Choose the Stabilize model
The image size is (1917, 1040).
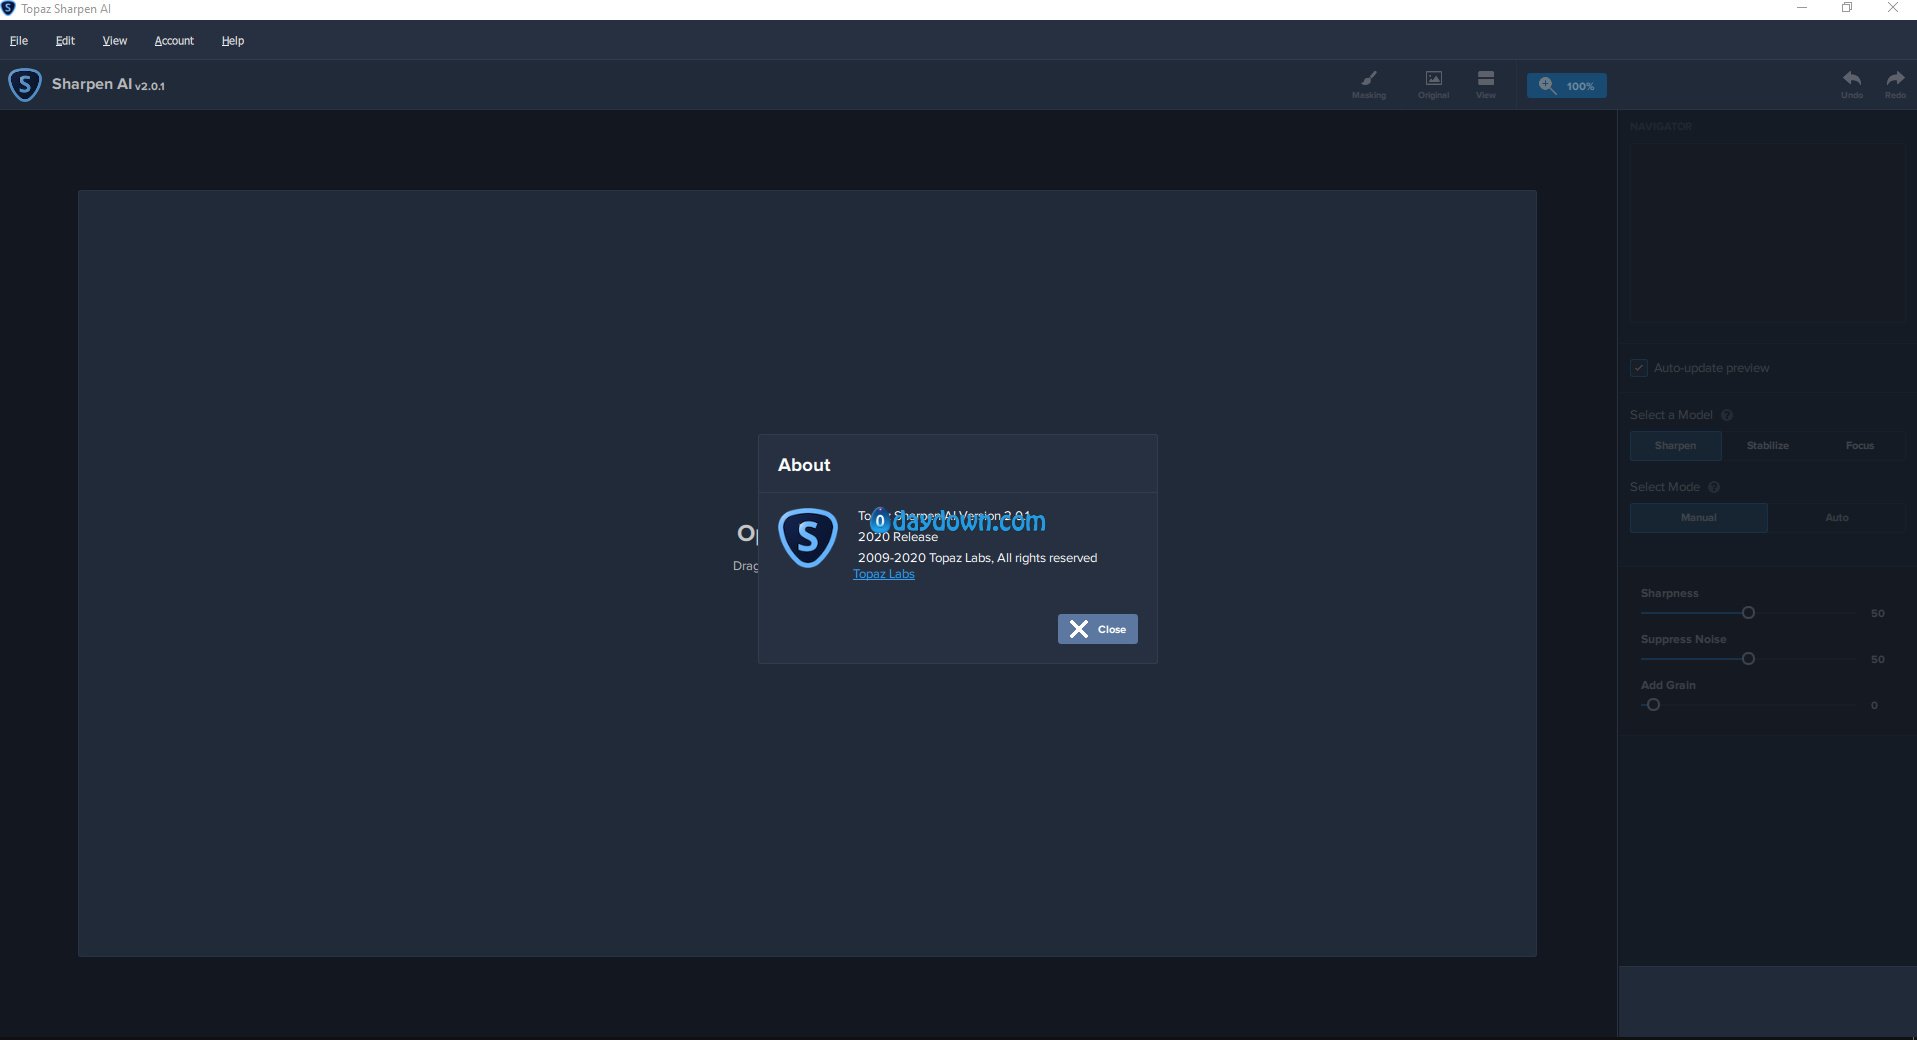pyautogui.click(x=1767, y=446)
